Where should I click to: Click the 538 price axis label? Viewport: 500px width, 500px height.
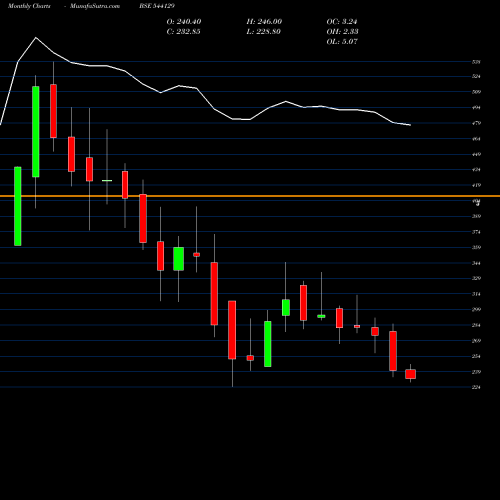coord(476,62)
